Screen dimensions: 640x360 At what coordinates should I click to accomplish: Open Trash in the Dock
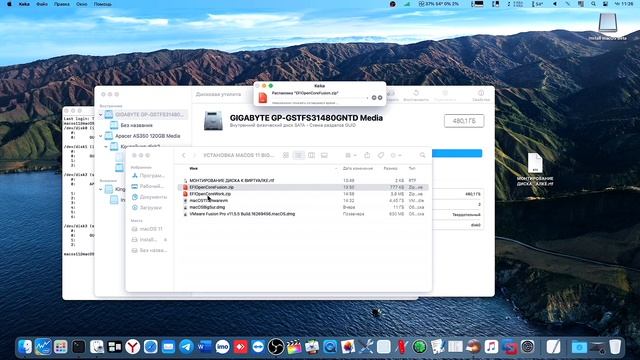coord(615,347)
